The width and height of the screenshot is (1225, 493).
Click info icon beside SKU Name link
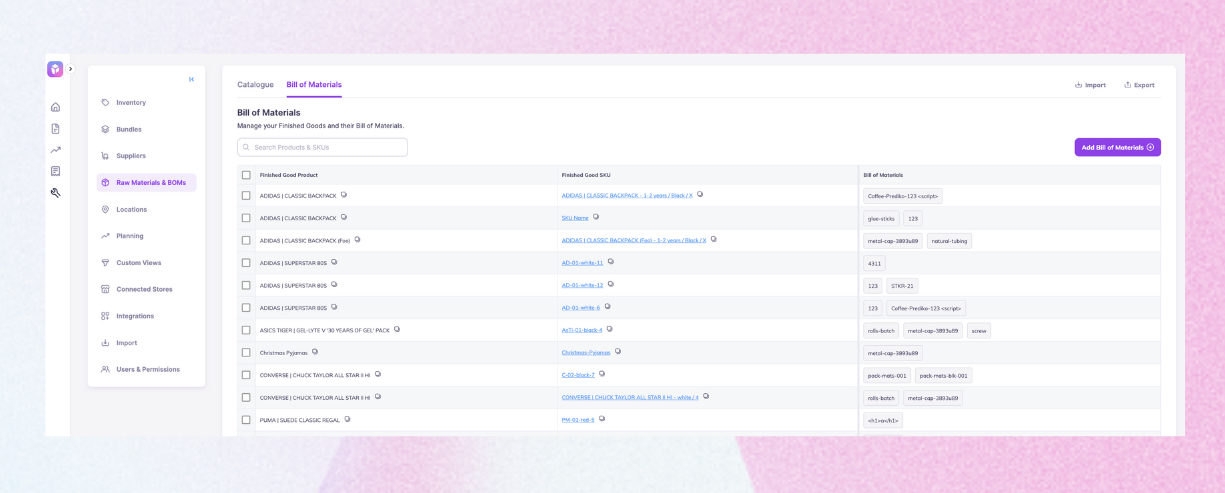pos(596,217)
